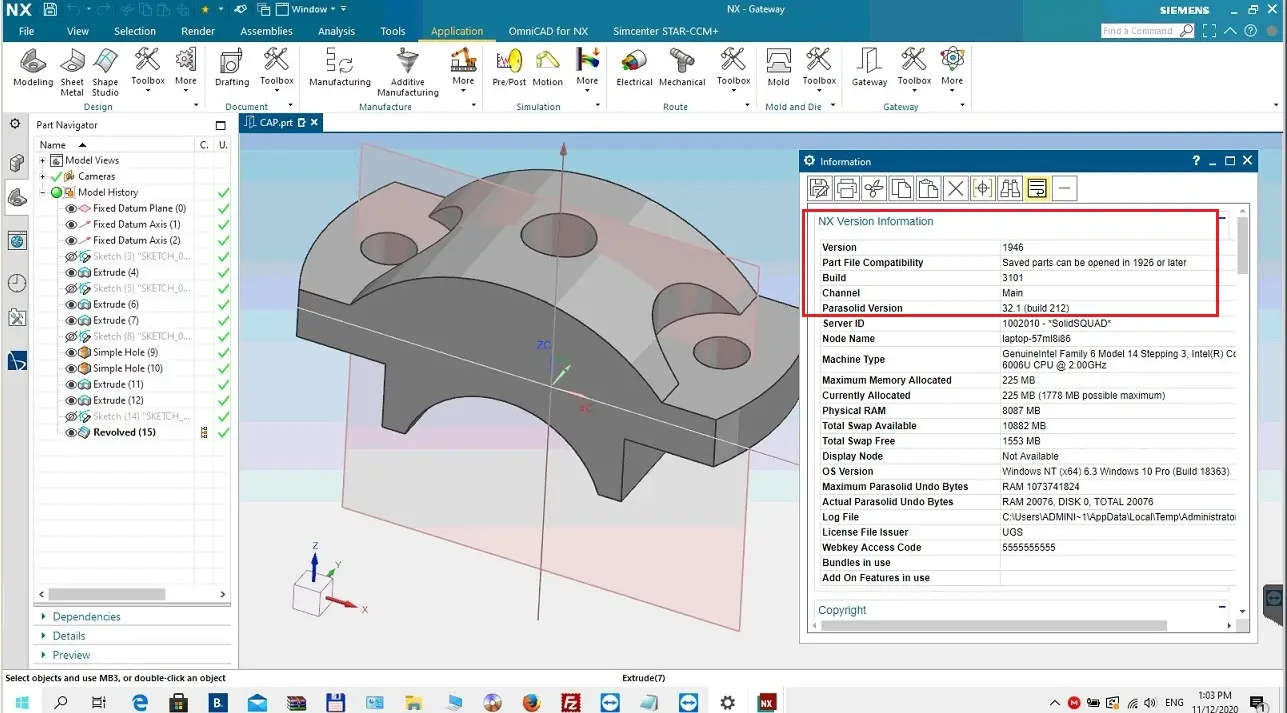The height and width of the screenshot is (713, 1287).
Task: Click the Delete X icon in Information window
Action: tap(955, 188)
